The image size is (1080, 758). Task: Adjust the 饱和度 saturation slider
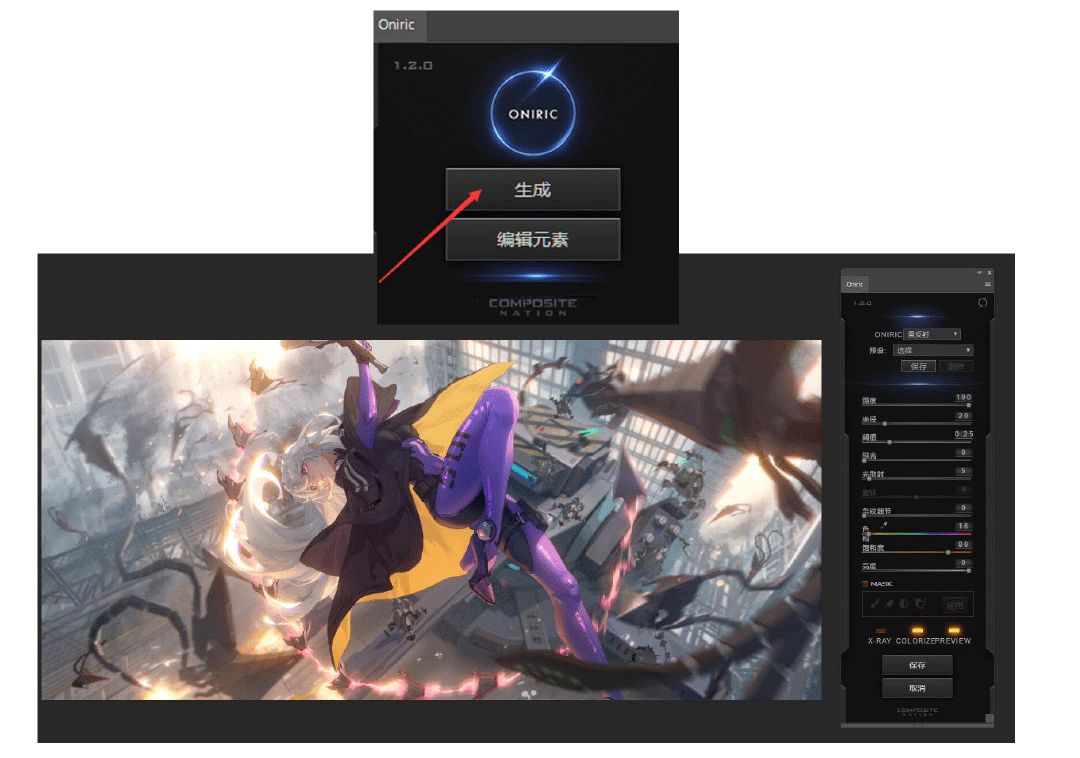(x=916, y=552)
